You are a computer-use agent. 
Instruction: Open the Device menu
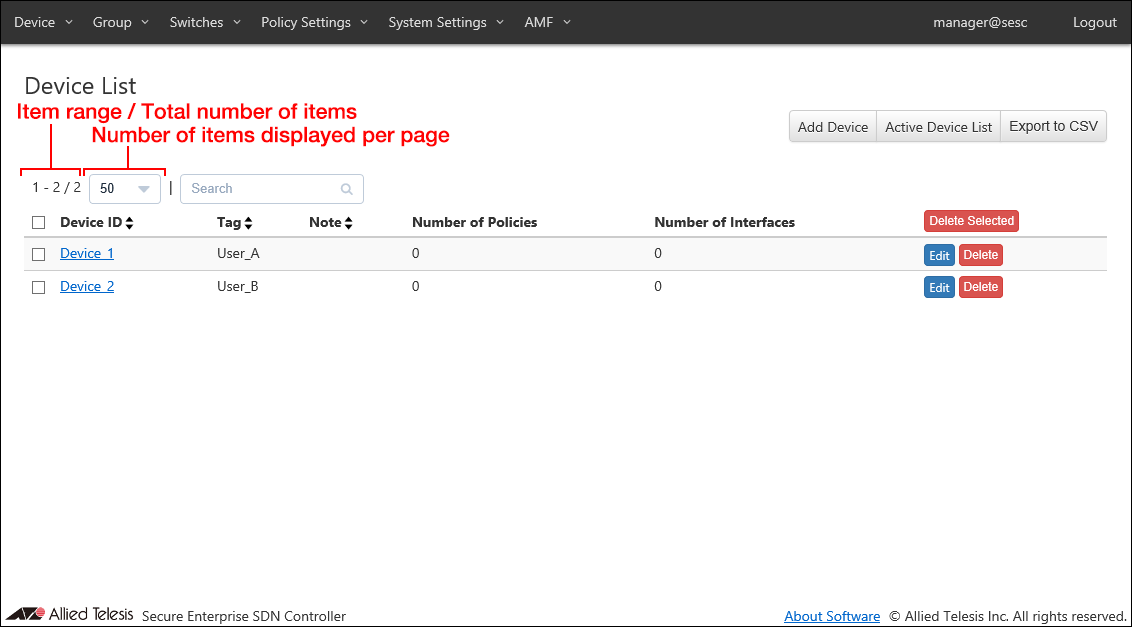pos(43,22)
